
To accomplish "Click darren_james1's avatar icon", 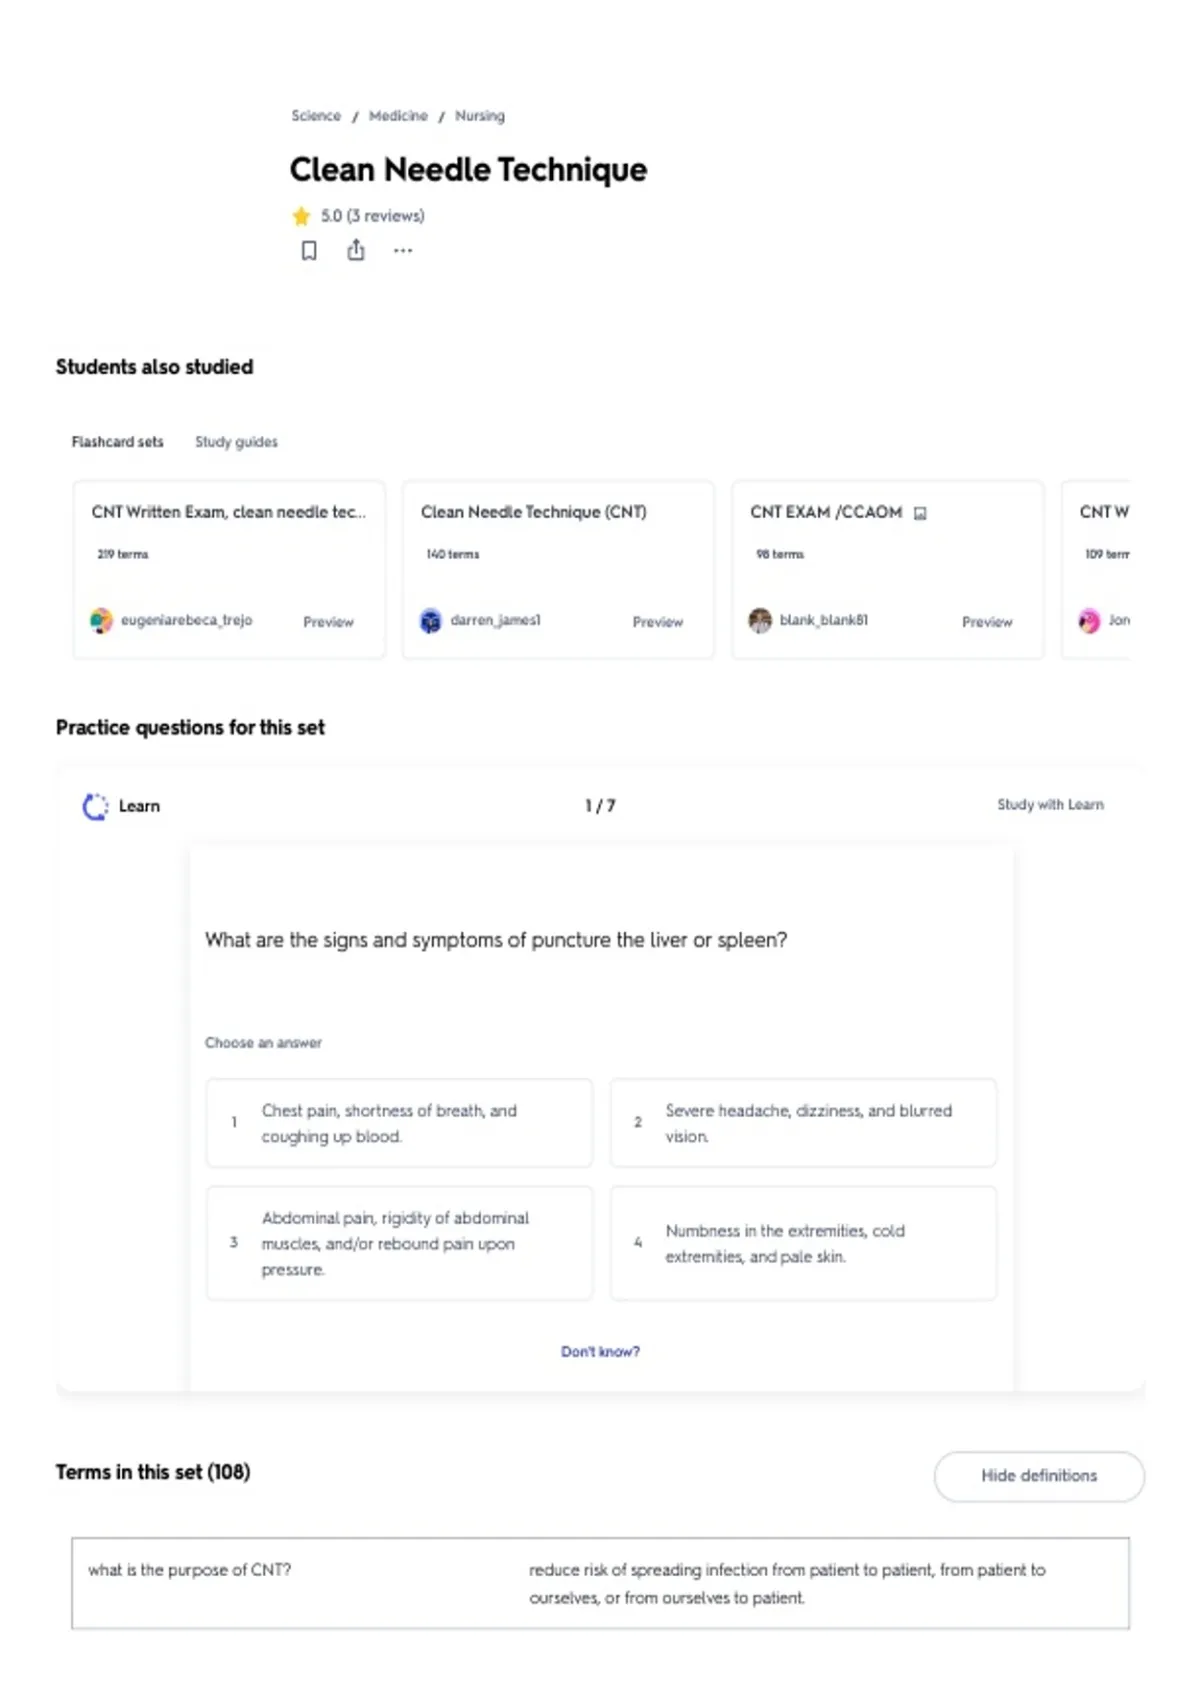I will pyautogui.click(x=430, y=621).
